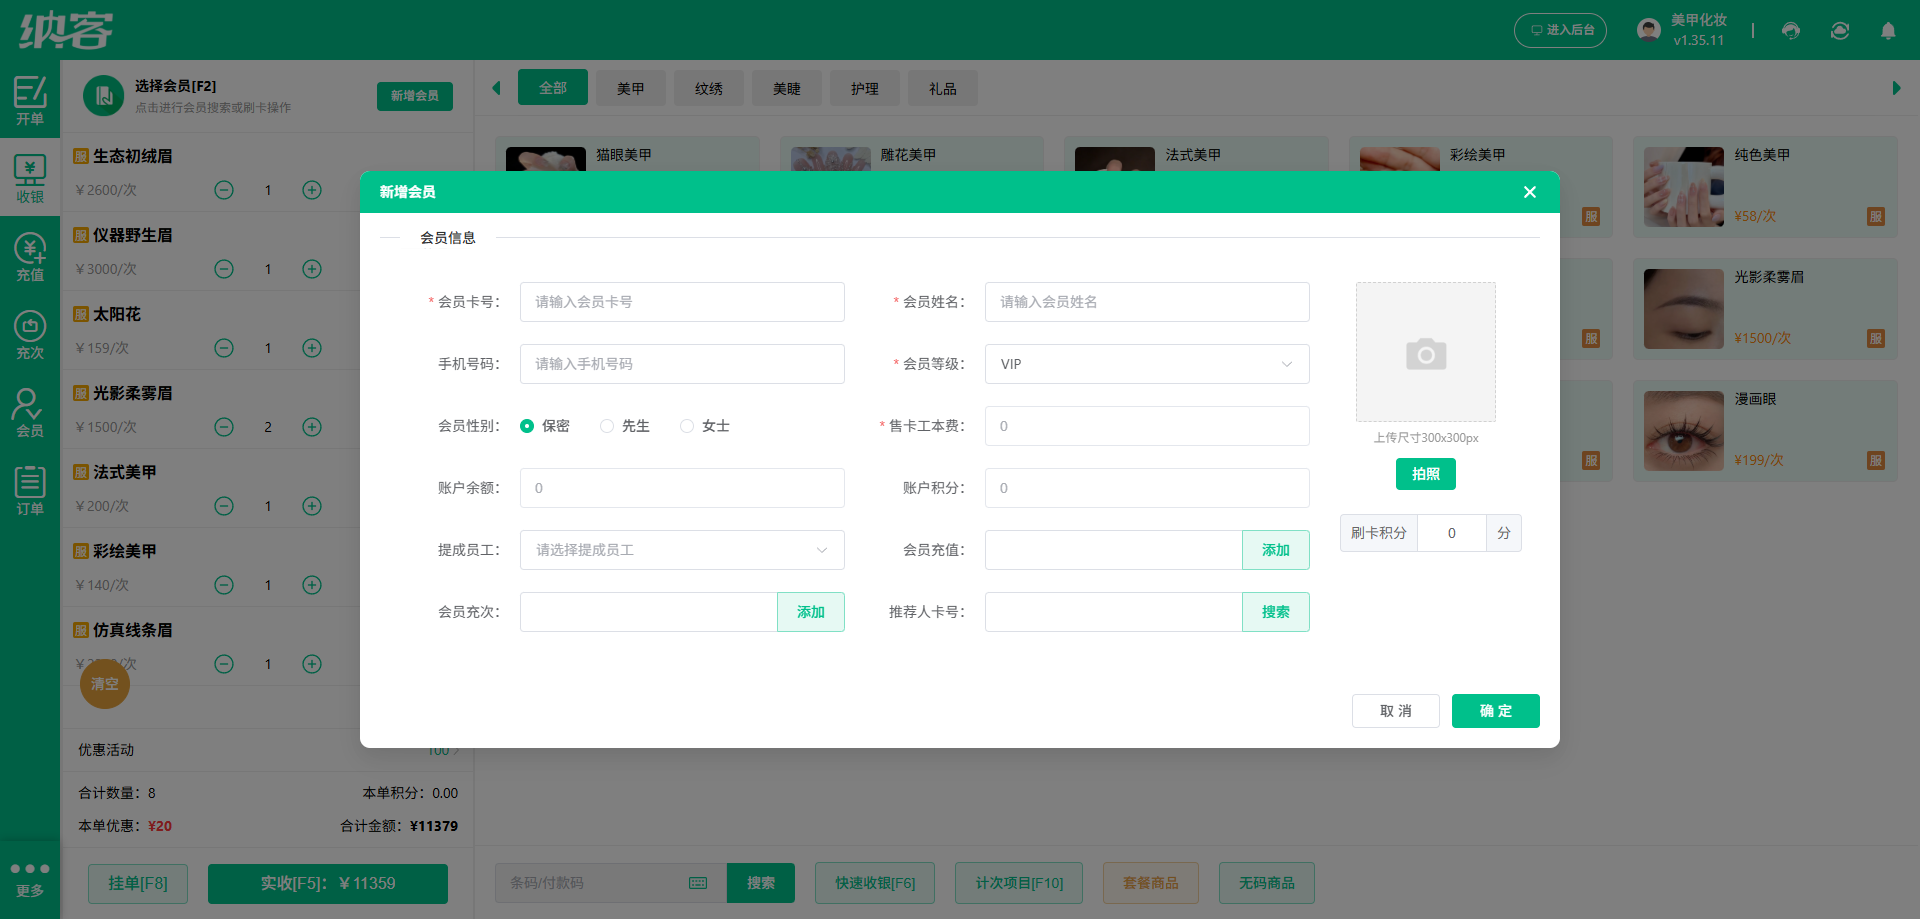The height and width of the screenshot is (919, 1920).
Task: Decrease quantity of 生态初绒眉
Action: [224, 190]
